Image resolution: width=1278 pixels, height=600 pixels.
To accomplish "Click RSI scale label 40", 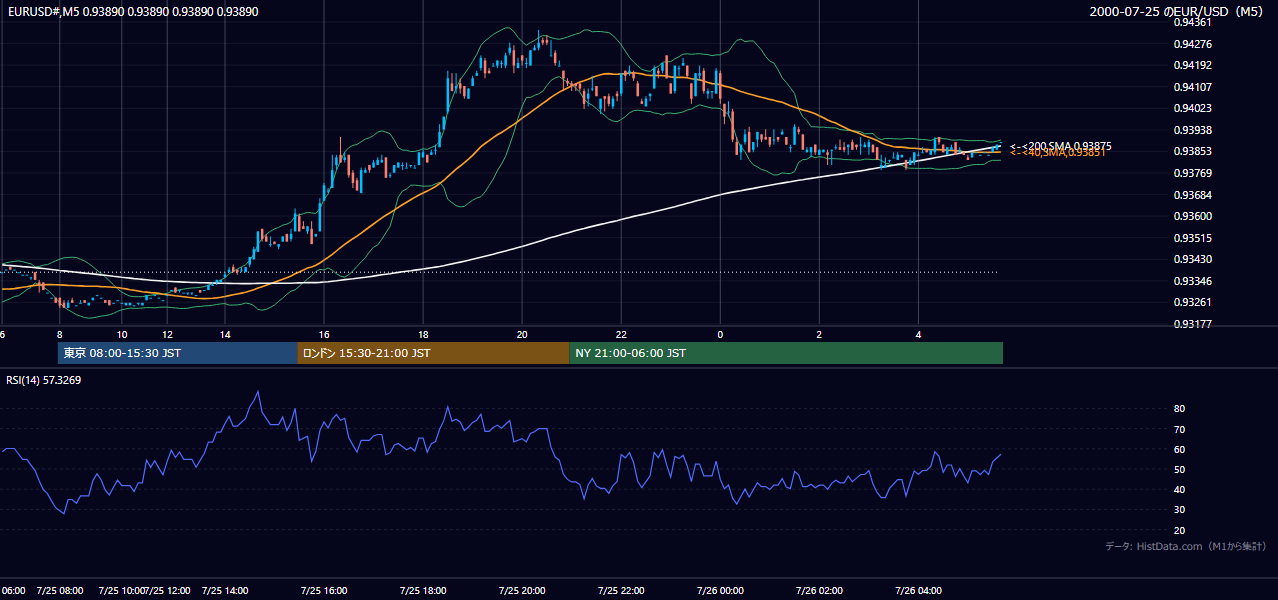I will 1179,490.
